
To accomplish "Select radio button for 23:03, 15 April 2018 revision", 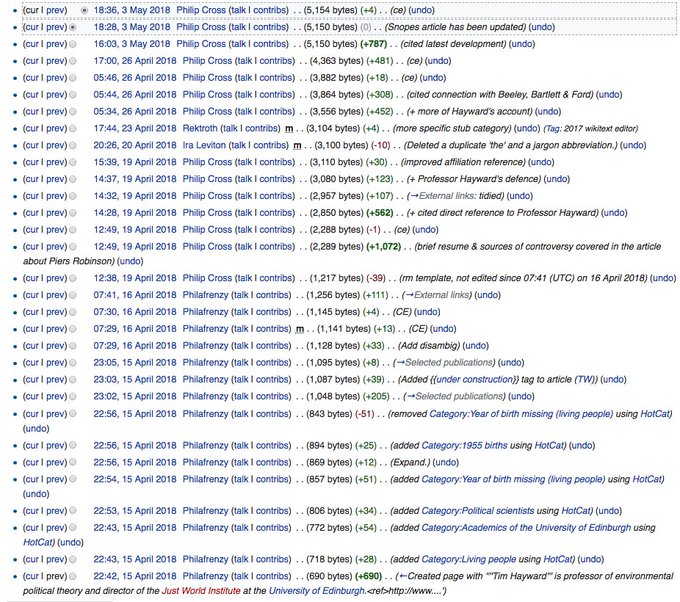I will (x=73, y=380).
